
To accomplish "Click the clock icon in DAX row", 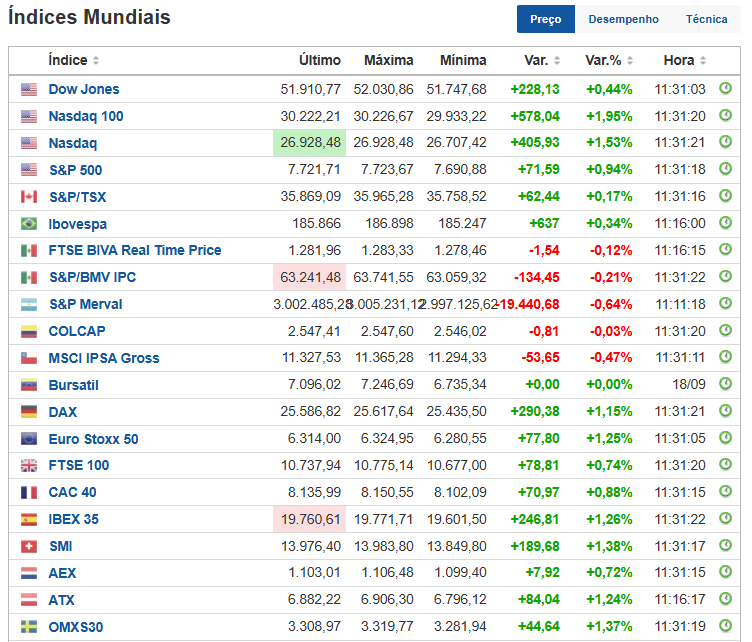I will pos(725,410).
